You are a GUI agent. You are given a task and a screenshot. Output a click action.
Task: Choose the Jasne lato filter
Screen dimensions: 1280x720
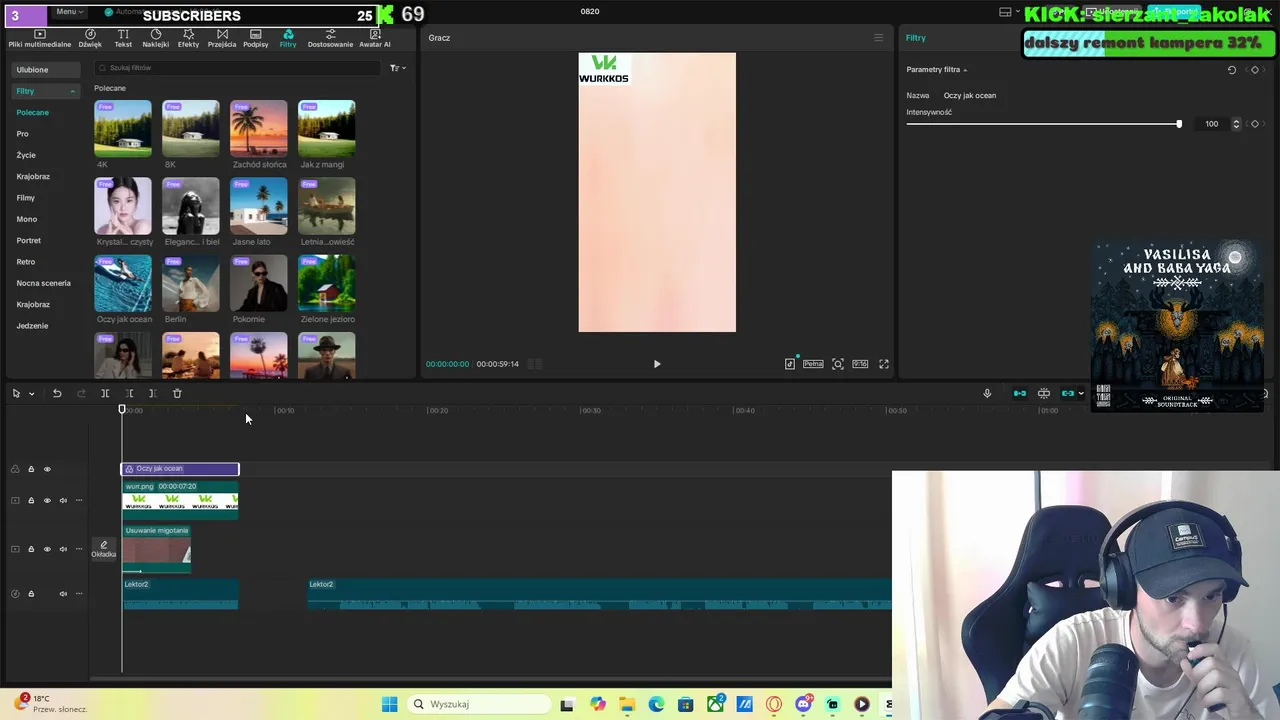pos(259,206)
